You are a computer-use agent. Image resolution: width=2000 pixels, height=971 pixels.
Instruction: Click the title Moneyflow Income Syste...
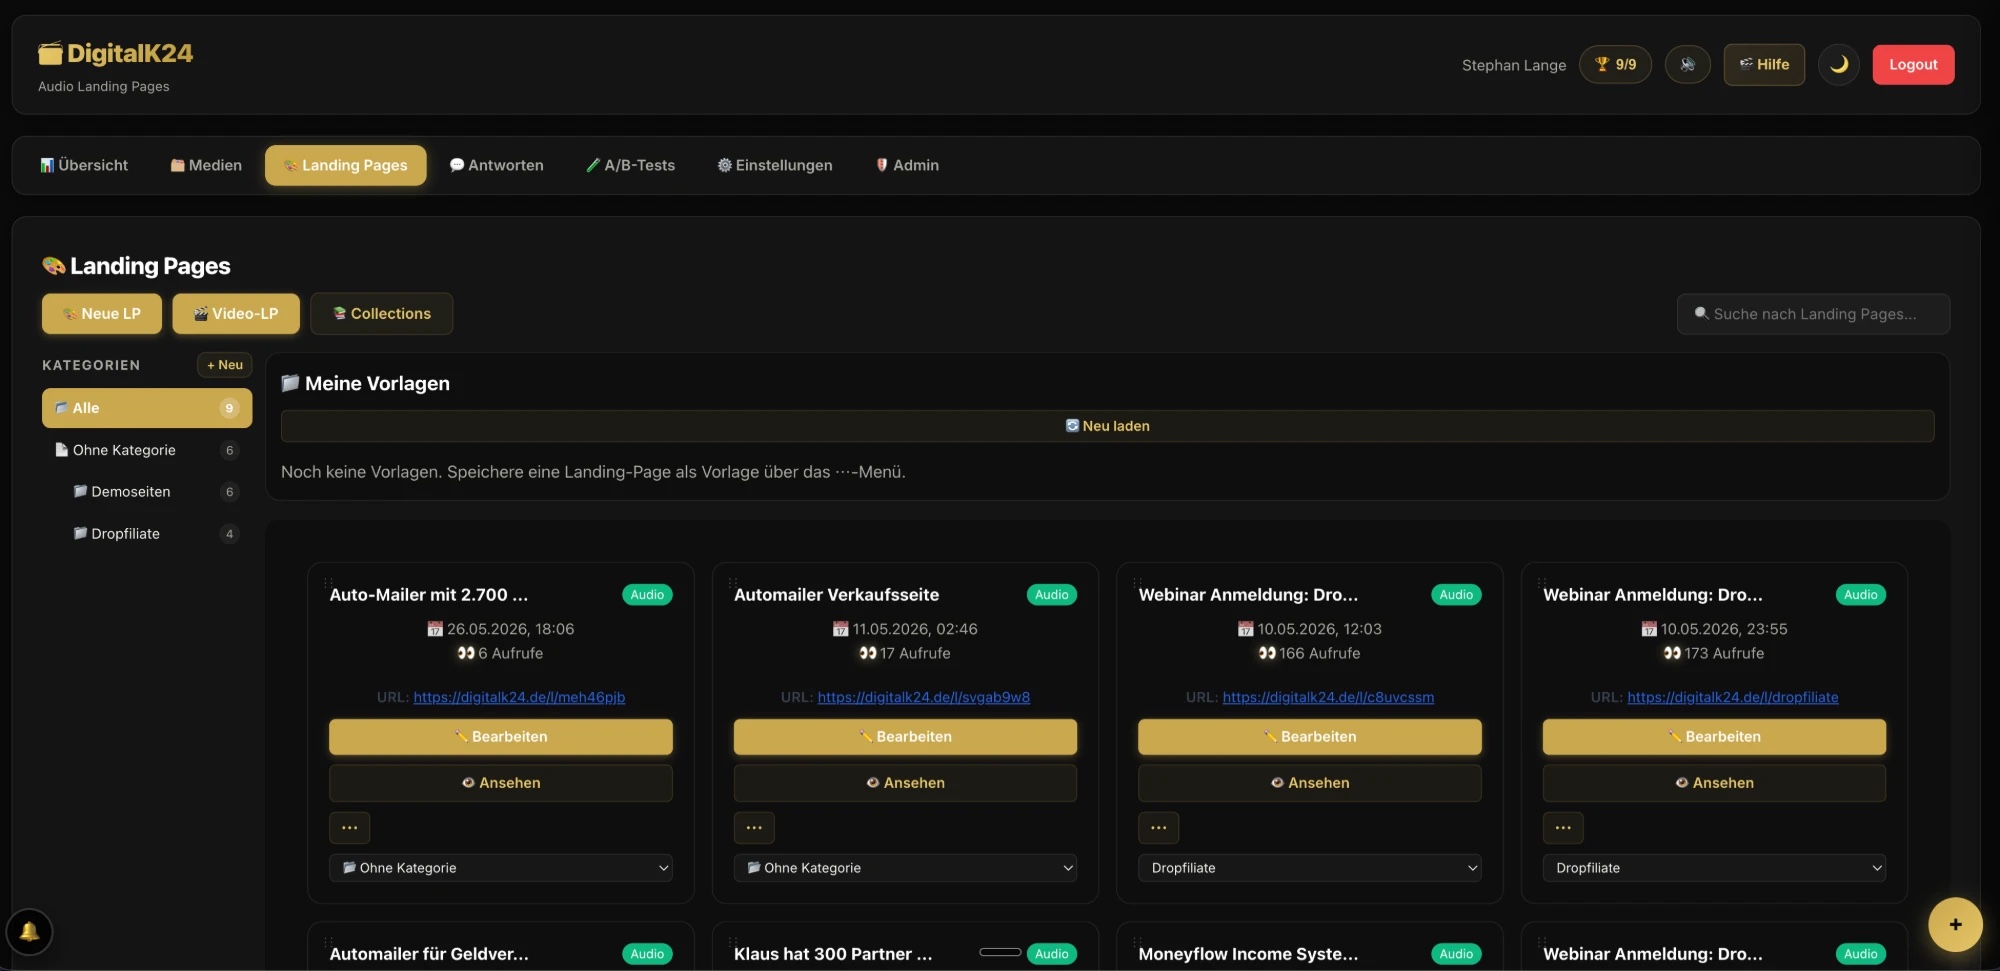coord(1248,954)
